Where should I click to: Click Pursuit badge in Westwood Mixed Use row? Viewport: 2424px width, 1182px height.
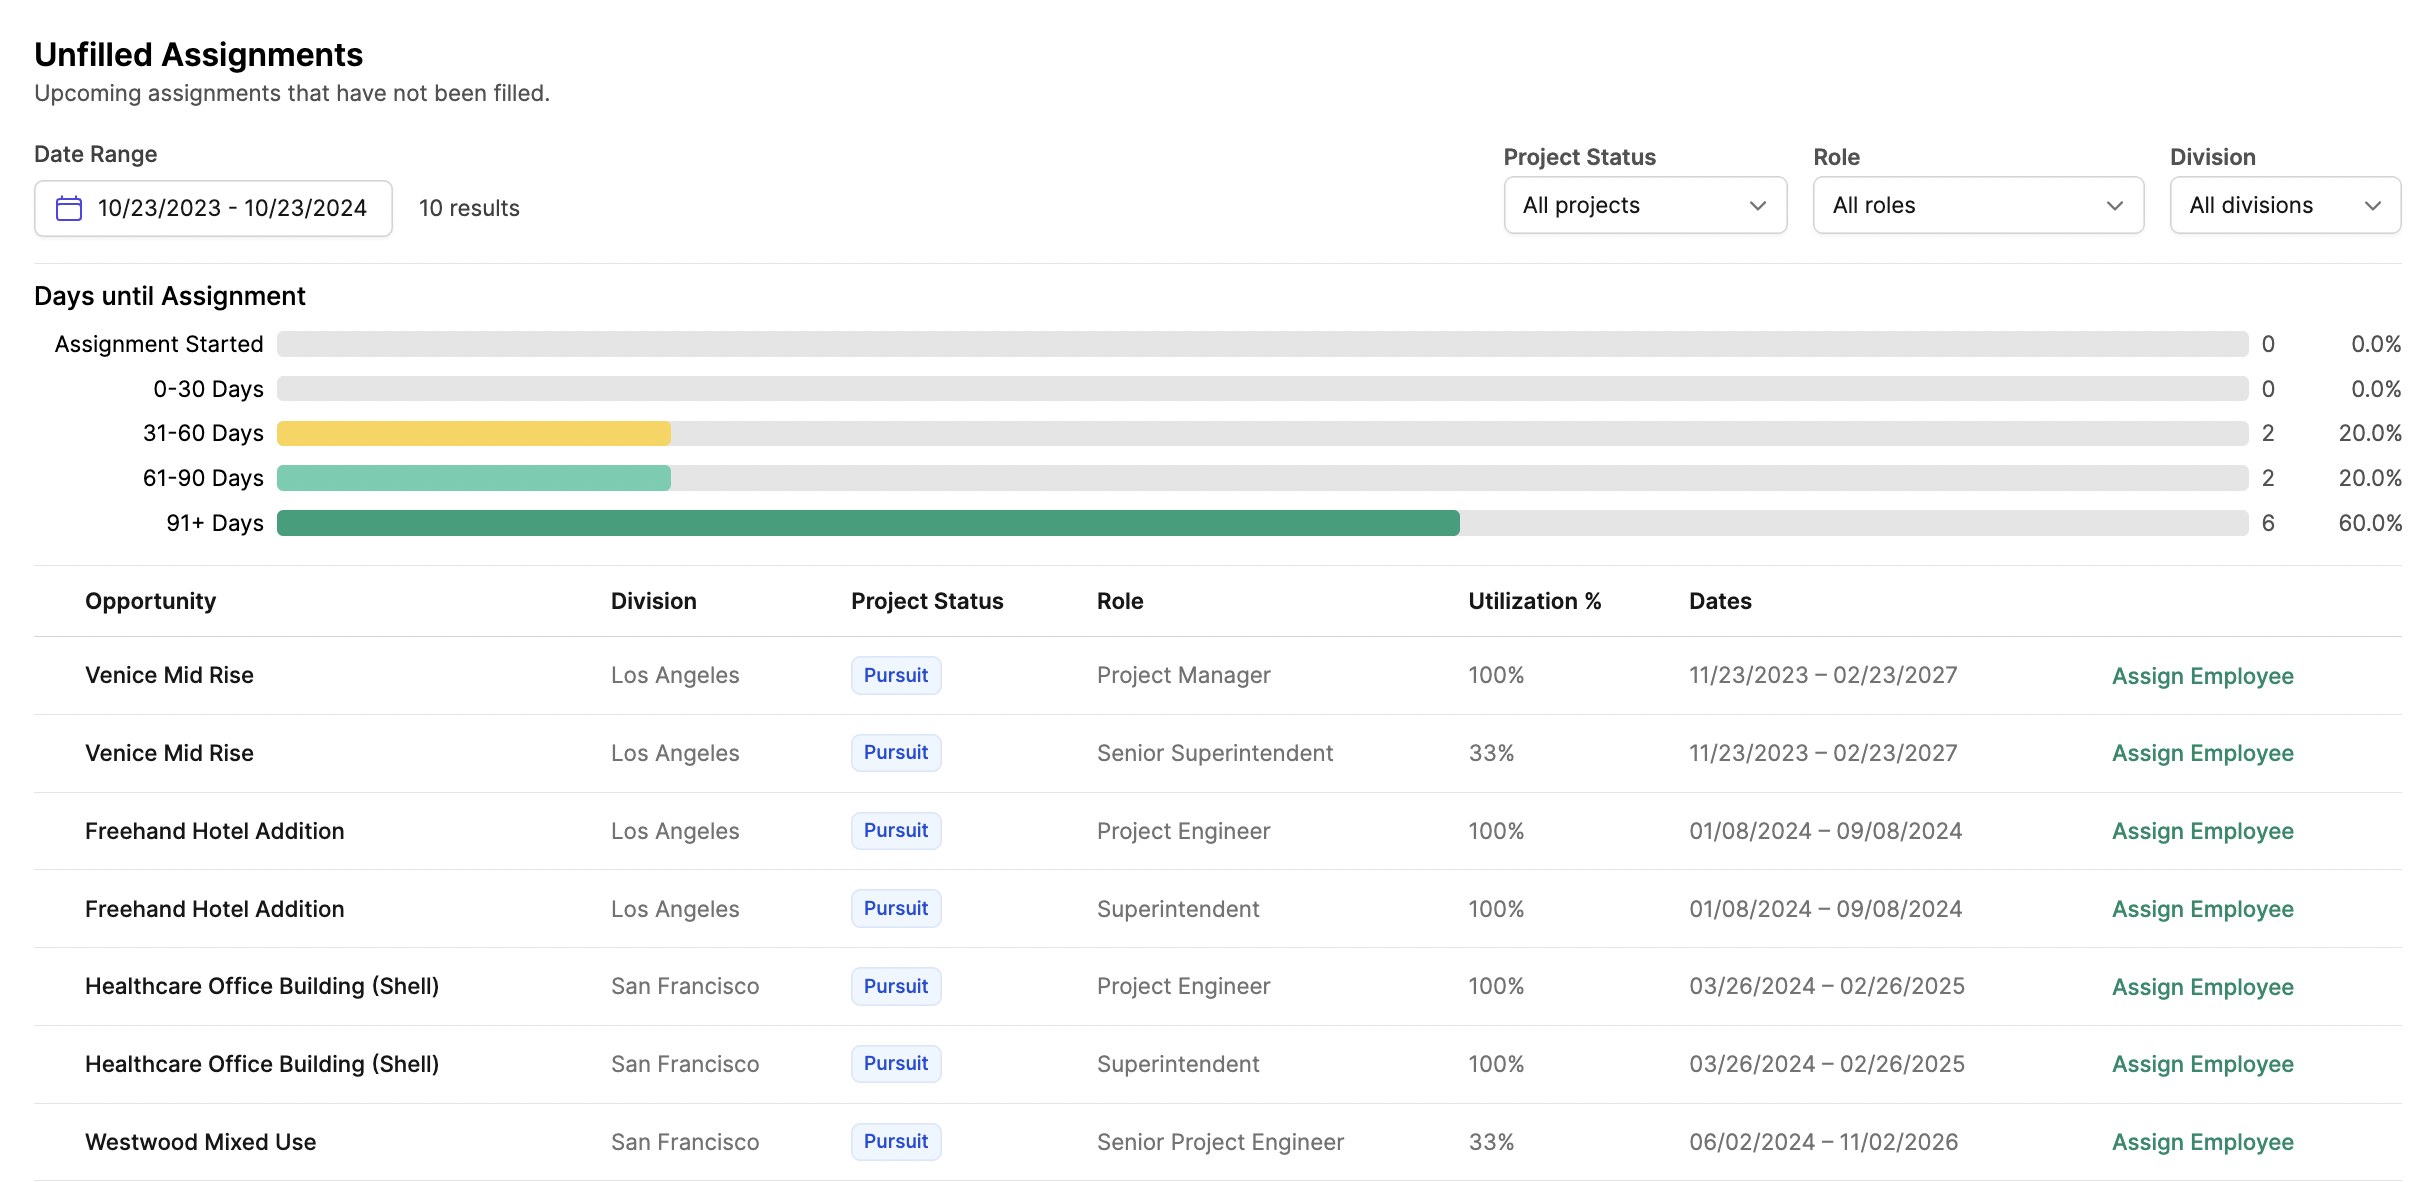896,1141
